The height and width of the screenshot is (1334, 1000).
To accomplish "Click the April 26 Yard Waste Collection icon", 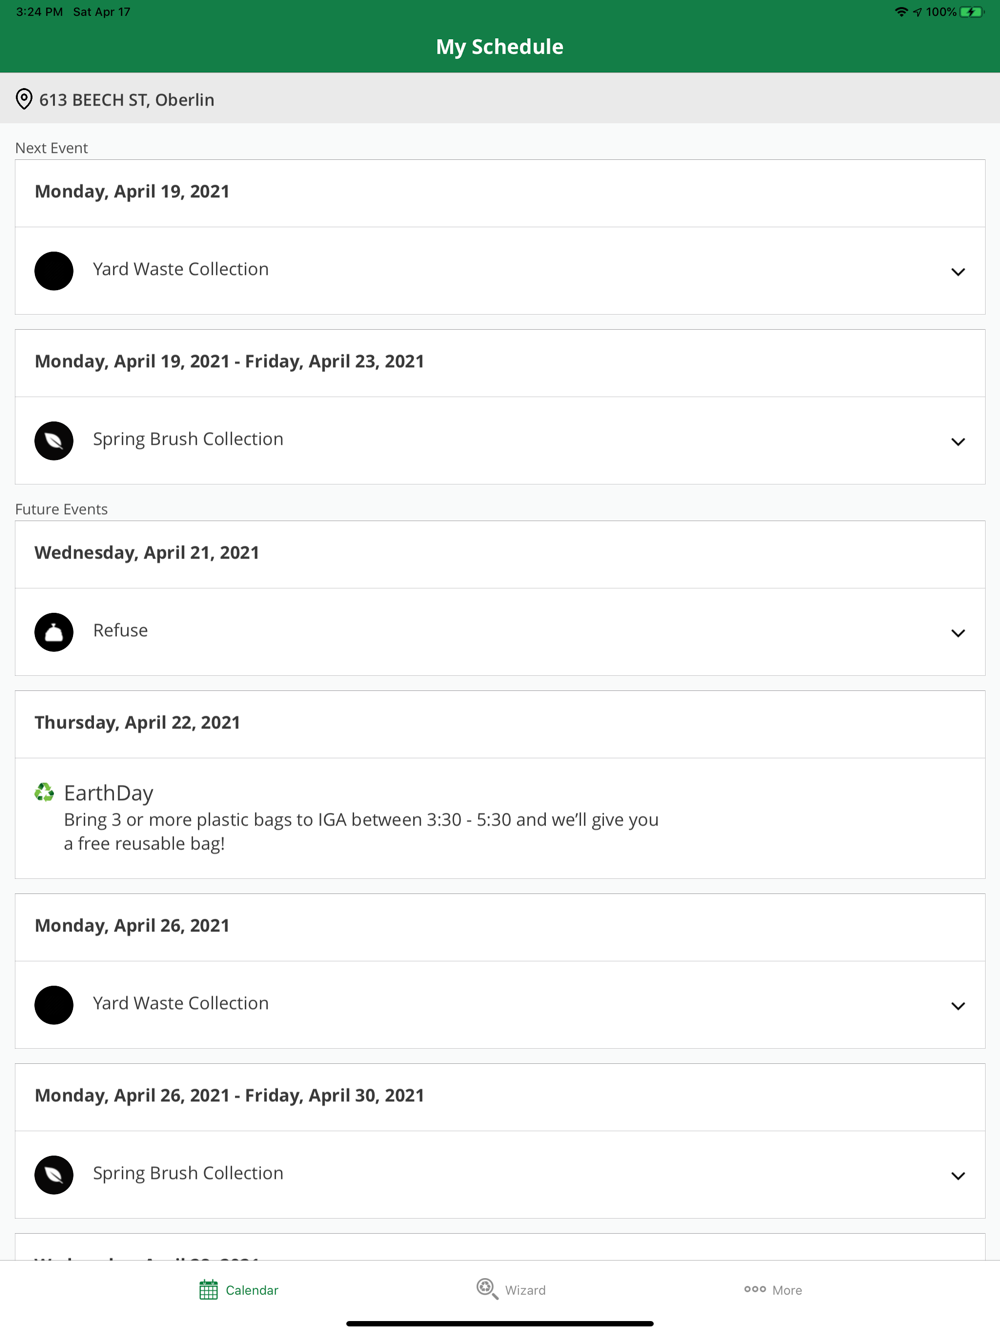I will pyautogui.click(x=54, y=1005).
